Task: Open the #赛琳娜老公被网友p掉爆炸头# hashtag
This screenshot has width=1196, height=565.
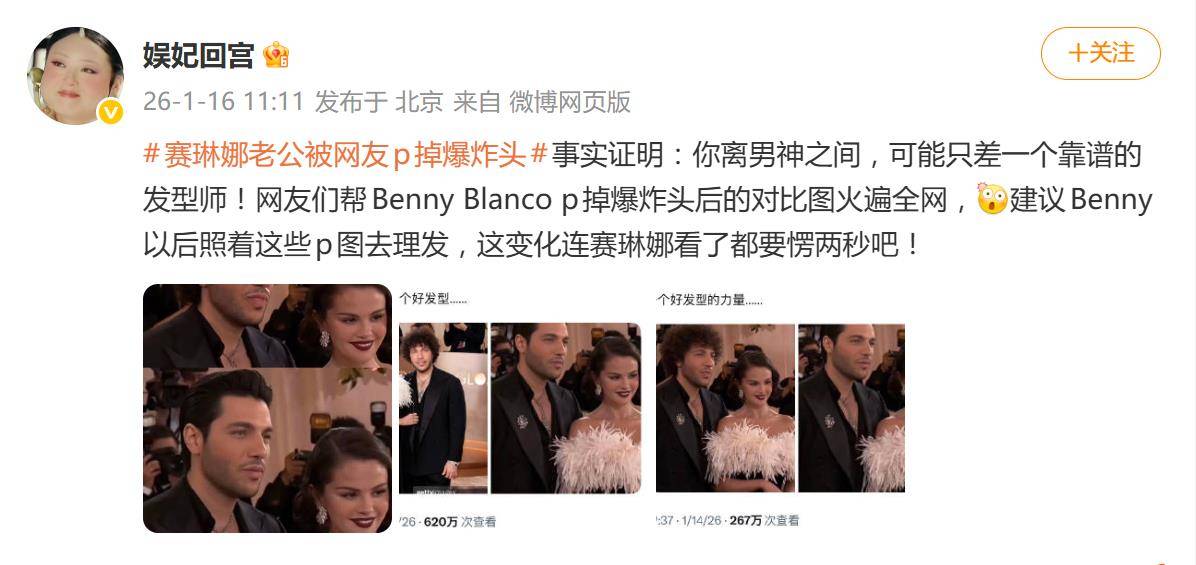Action: click(x=346, y=156)
